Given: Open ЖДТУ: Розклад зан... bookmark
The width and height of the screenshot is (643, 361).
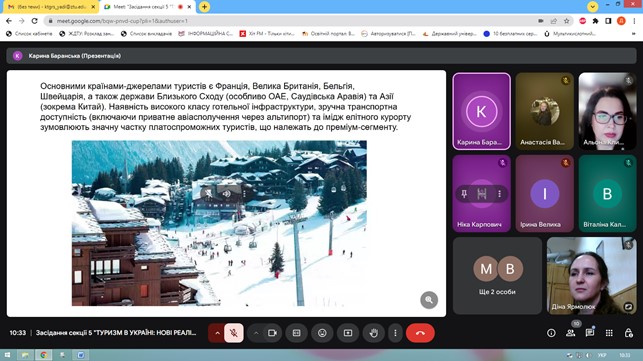Looking at the screenshot, I should coord(87,34).
